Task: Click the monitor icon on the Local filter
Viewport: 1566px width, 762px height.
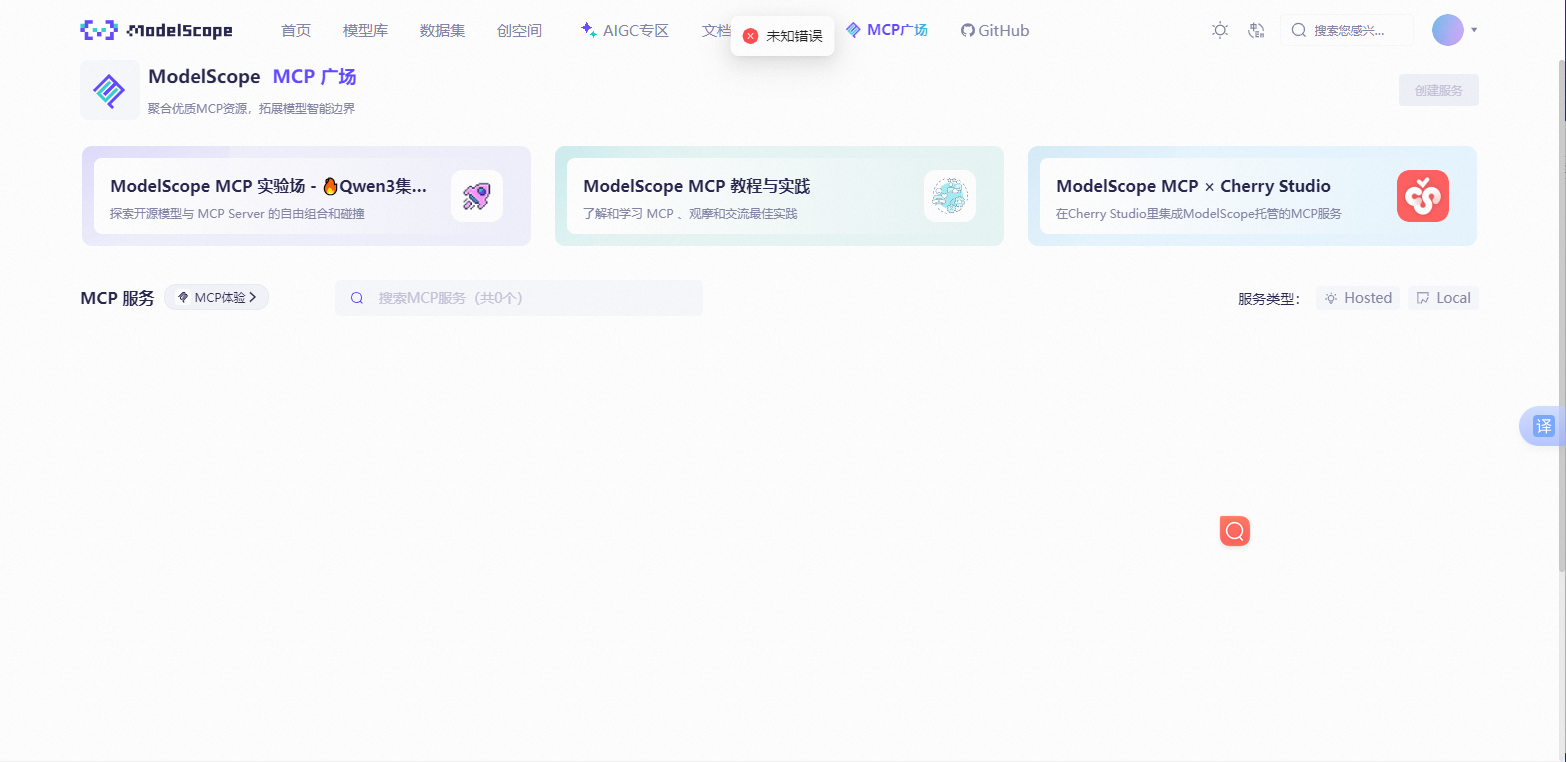Action: point(1423,298)
